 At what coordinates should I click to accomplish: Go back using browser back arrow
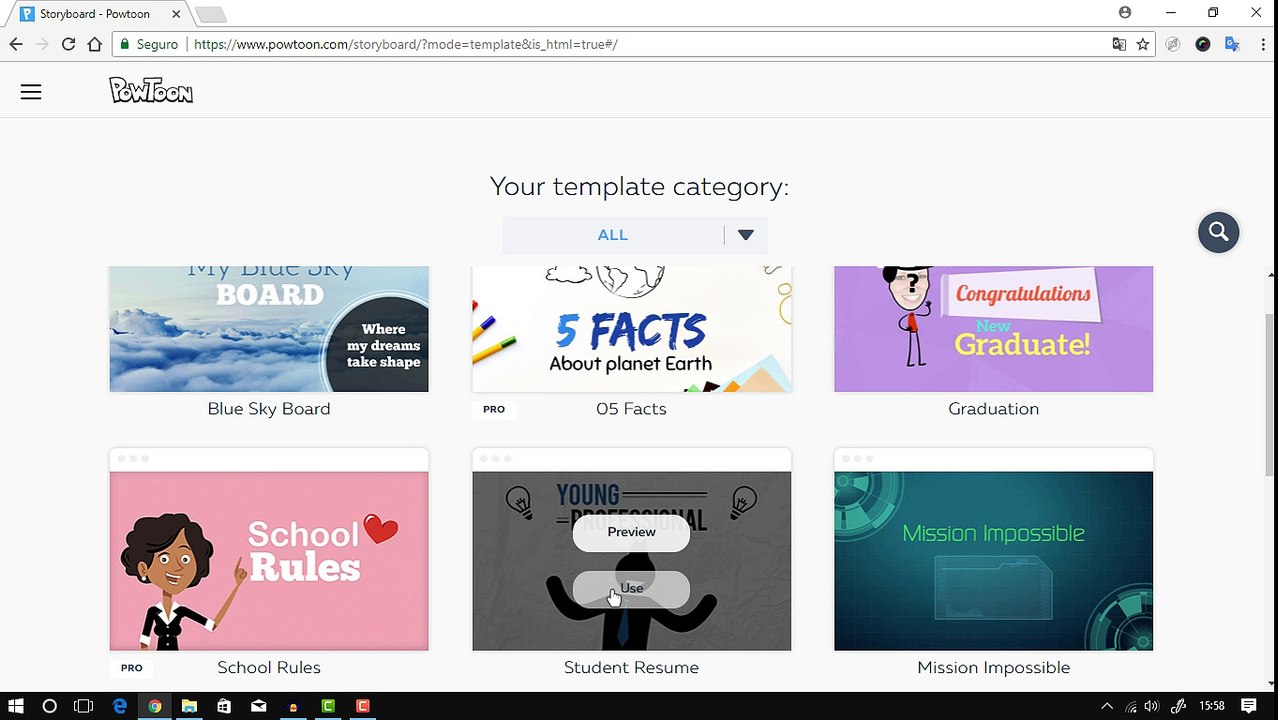15,44
